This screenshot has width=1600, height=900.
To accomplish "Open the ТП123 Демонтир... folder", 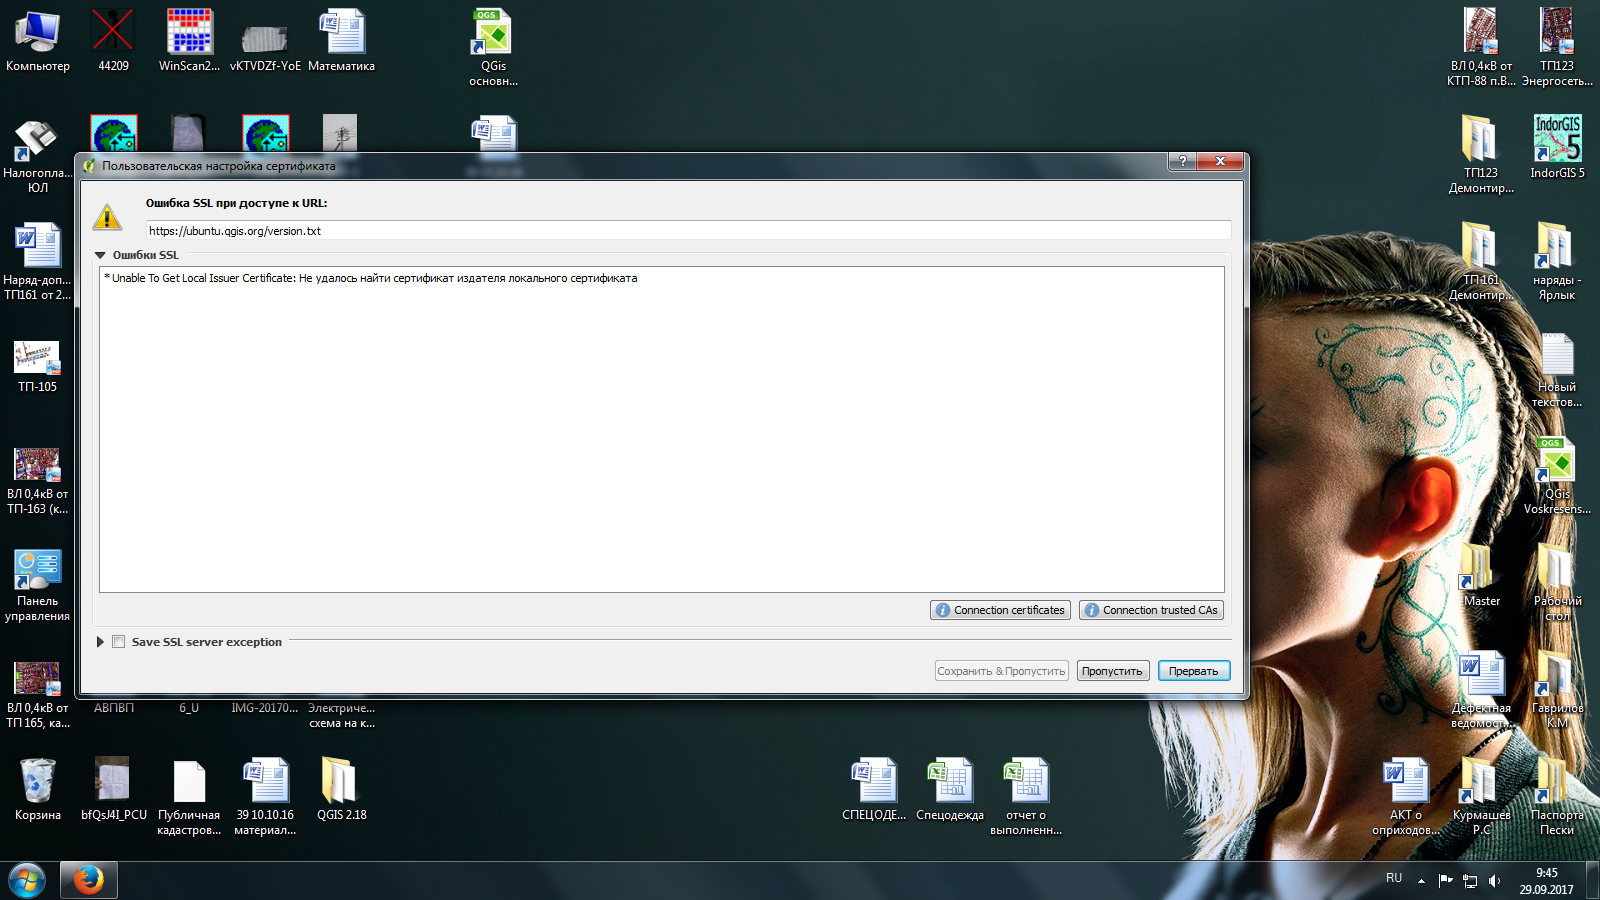I will pos(1481,155).
